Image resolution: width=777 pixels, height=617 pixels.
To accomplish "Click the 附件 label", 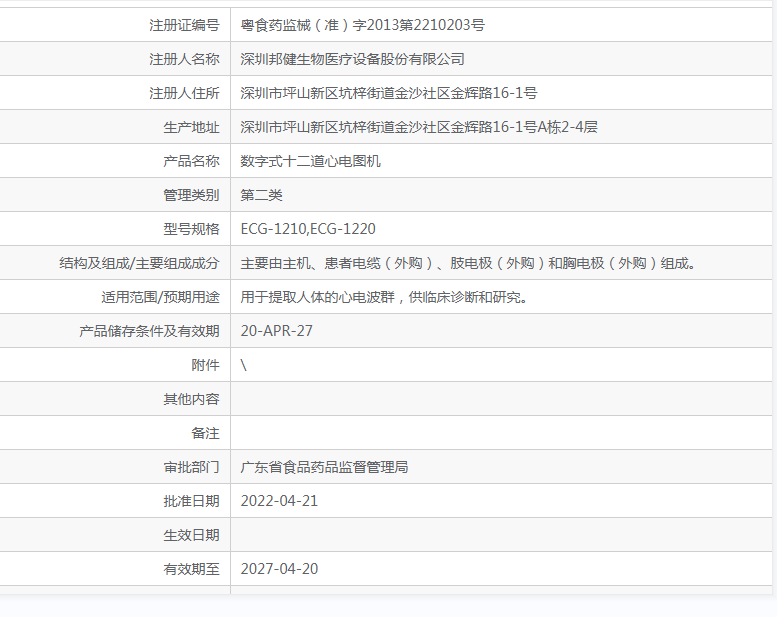I will point(205,365).
